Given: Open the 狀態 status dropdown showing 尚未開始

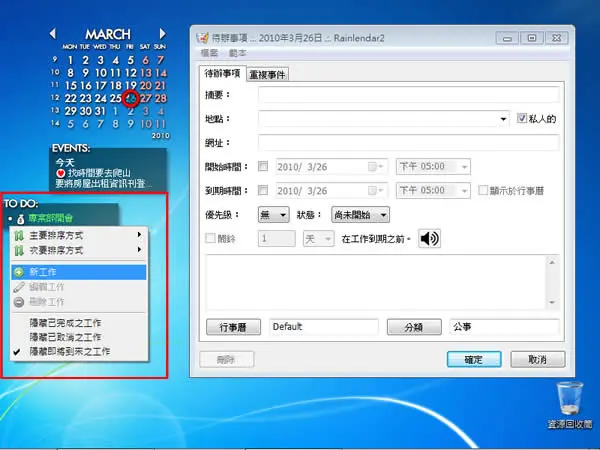Looking at the screenshot, I should (360, 215).
